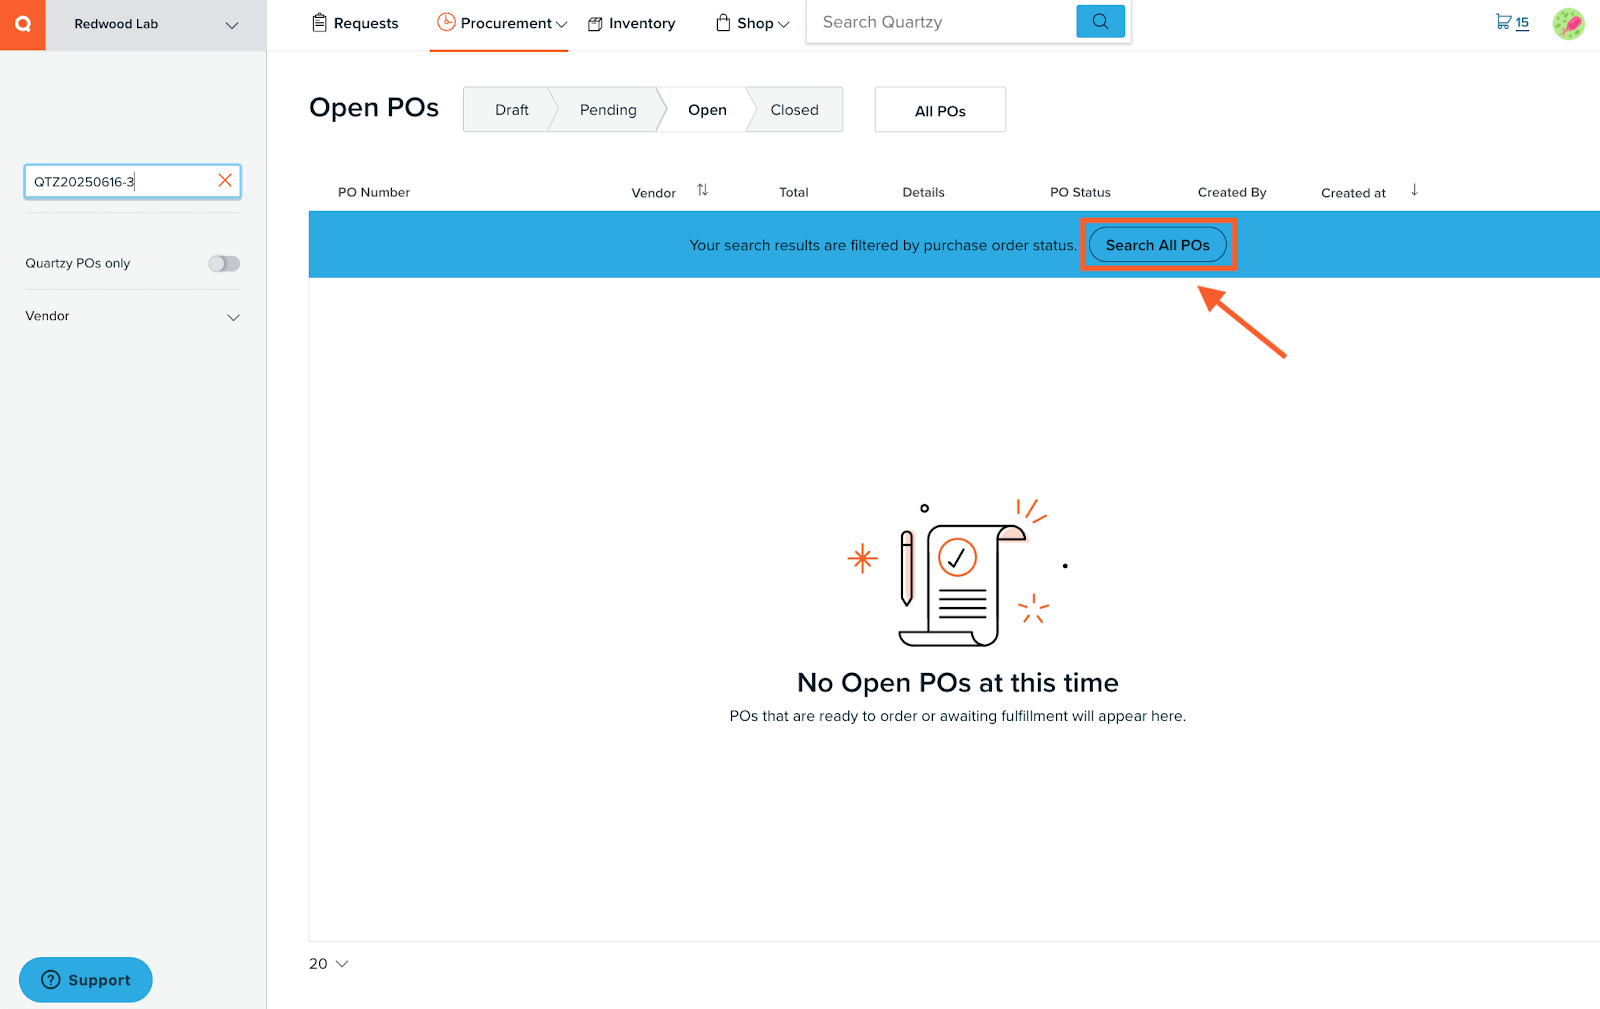1600x1009 pixels.
Task: Toggle the Vendor column sort order
Action: [703, 189]
